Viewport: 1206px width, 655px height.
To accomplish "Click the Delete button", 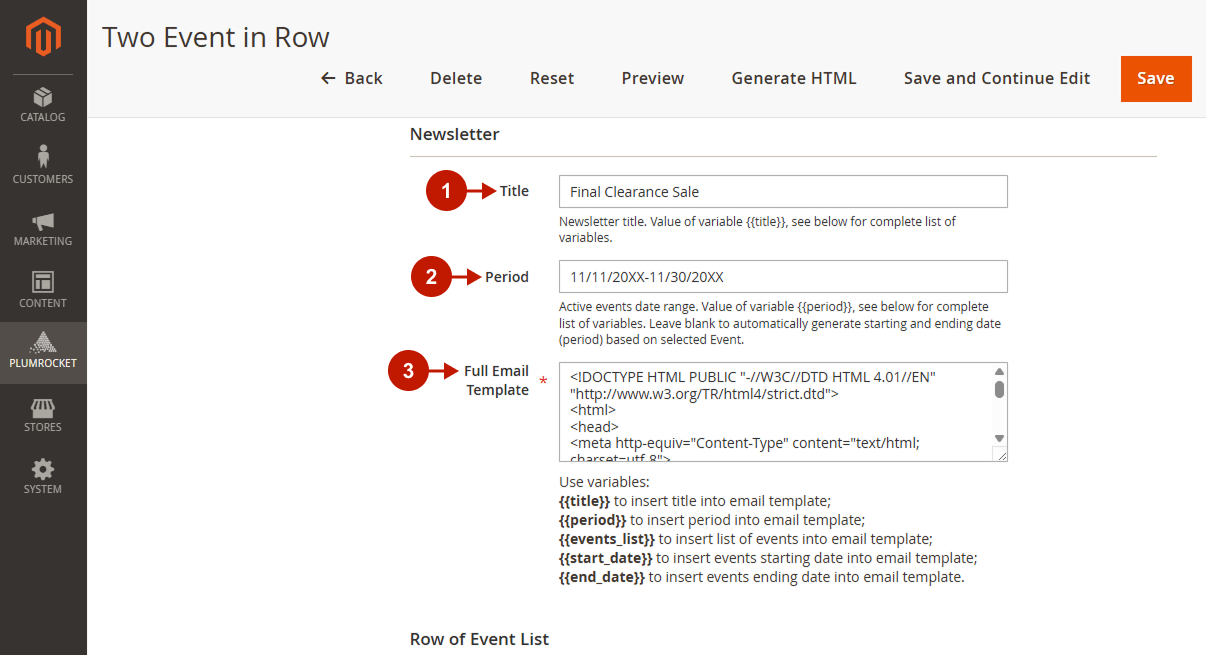I will click(456, 78).
